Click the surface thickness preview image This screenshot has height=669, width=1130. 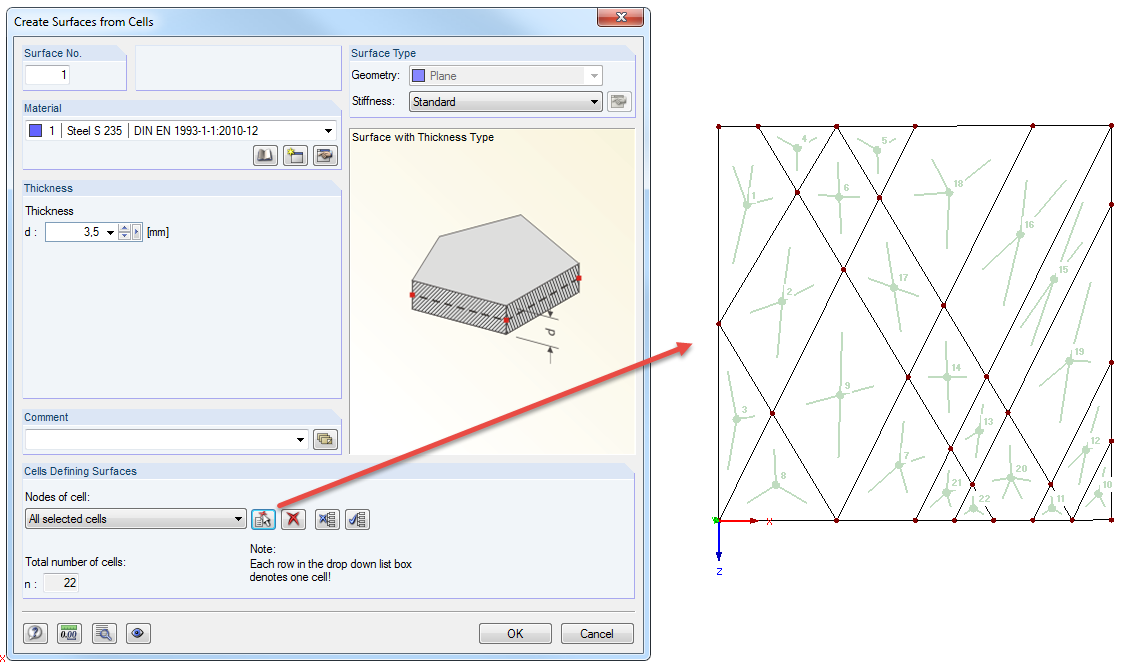coord(492,292)
